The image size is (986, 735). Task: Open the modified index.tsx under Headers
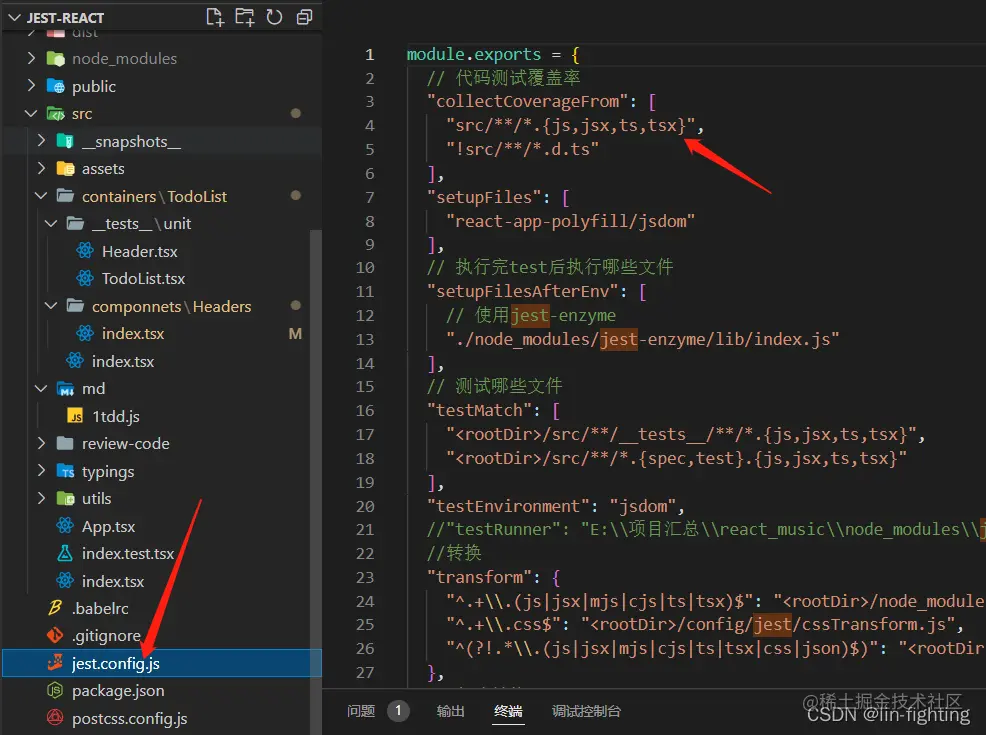[133, 334]
